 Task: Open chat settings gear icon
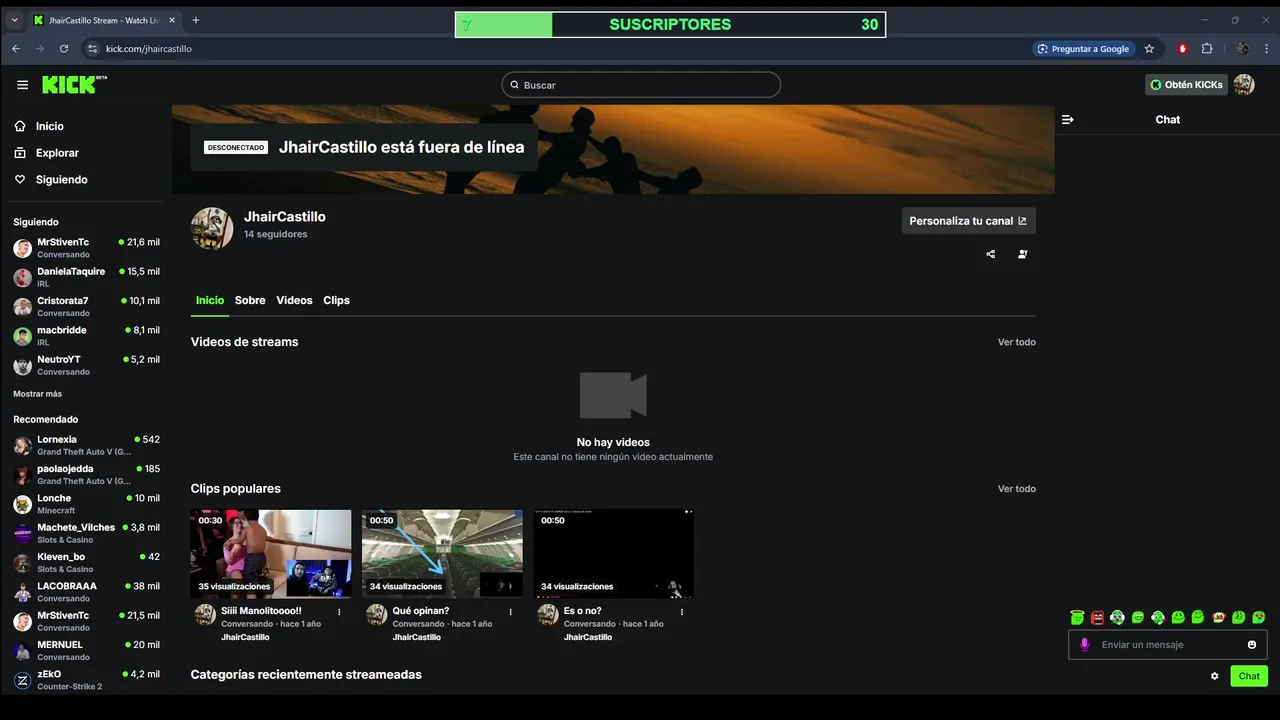1215,676
